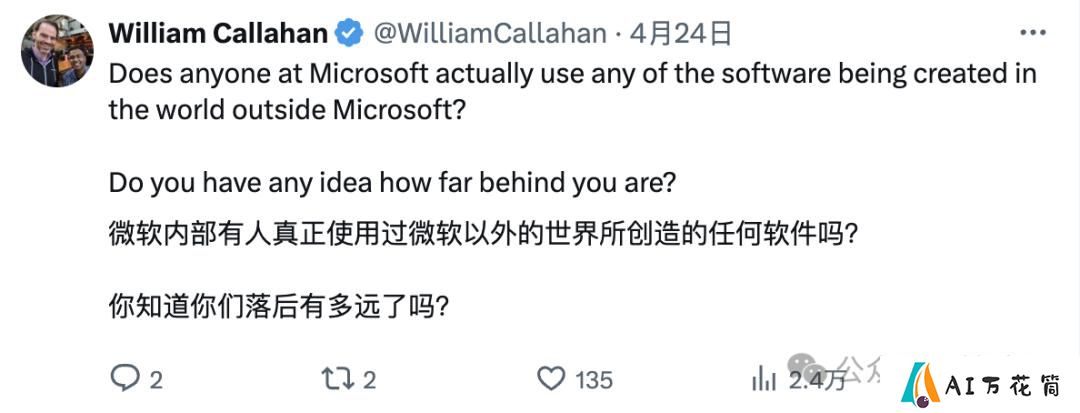
Task: Click the retweet arrows icon
Action: coord(339,379)
